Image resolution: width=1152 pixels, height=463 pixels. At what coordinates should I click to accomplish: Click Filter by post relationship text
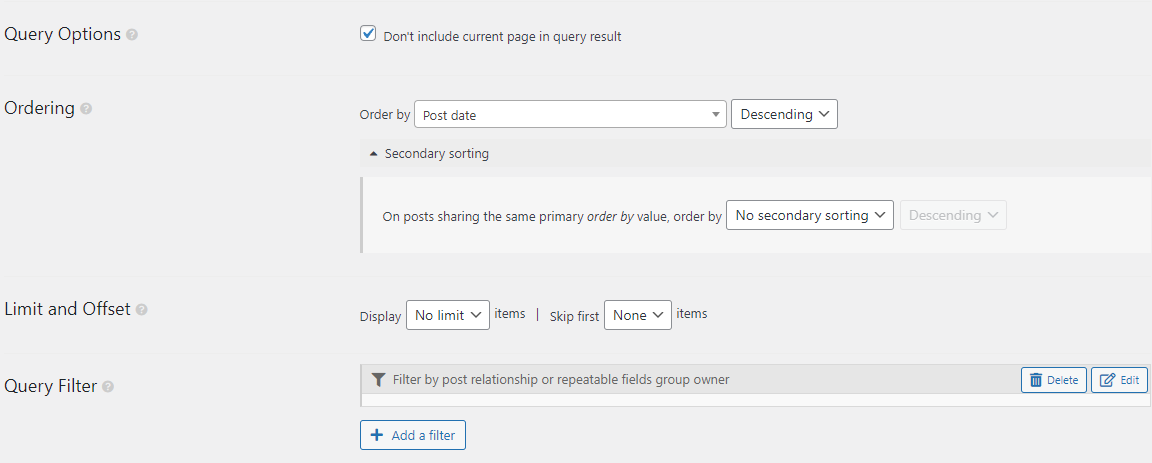[x=561, y=380]
